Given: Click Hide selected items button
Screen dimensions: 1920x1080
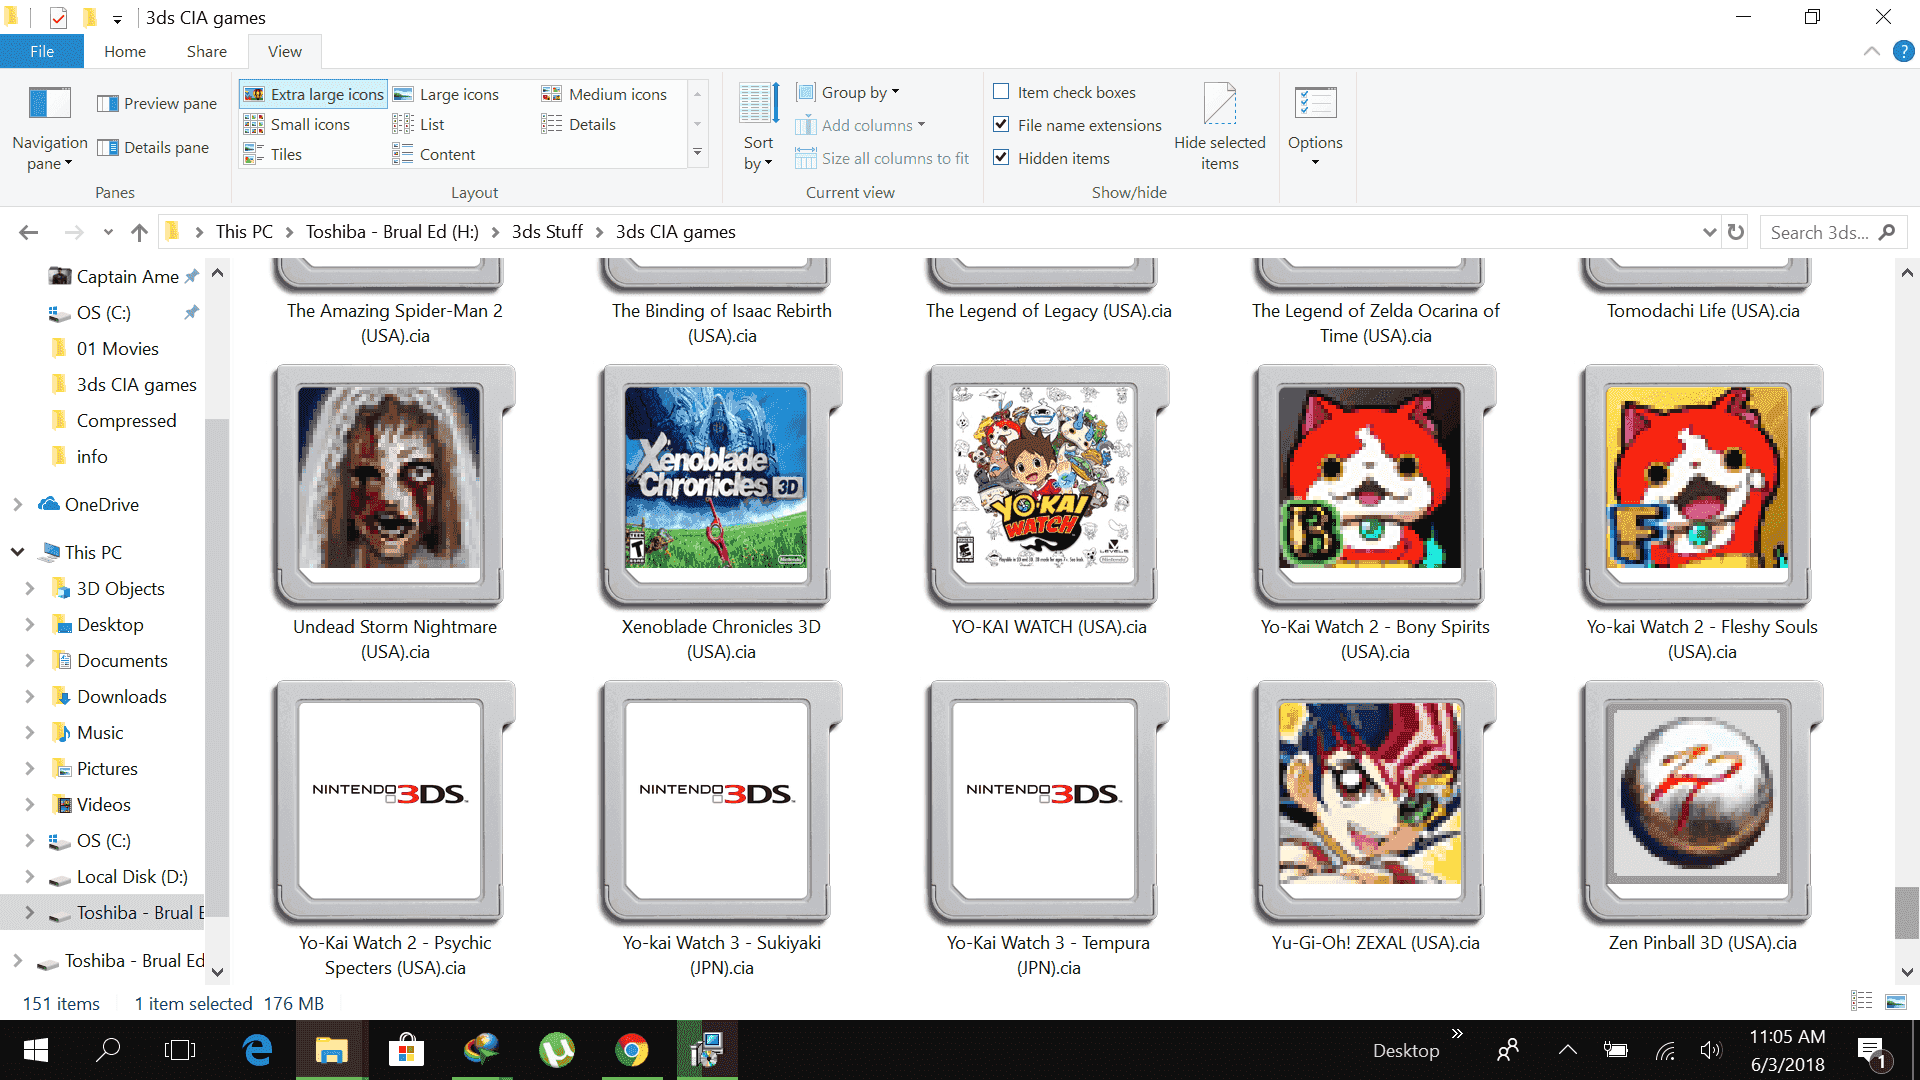Looking at the screenshot, I should pos(1219,127).
